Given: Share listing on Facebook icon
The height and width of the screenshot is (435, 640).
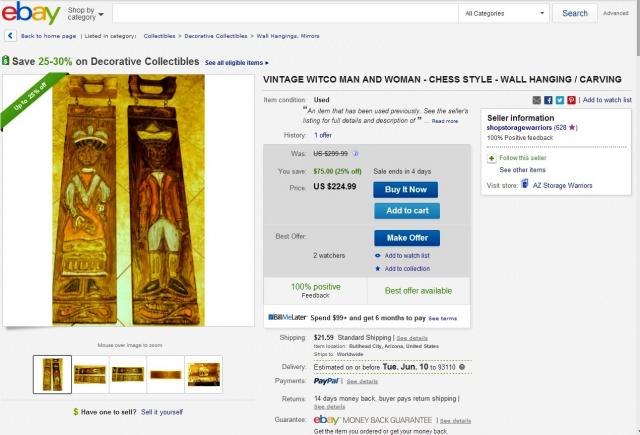Looking at the screenshot, I should coord(548,100).
